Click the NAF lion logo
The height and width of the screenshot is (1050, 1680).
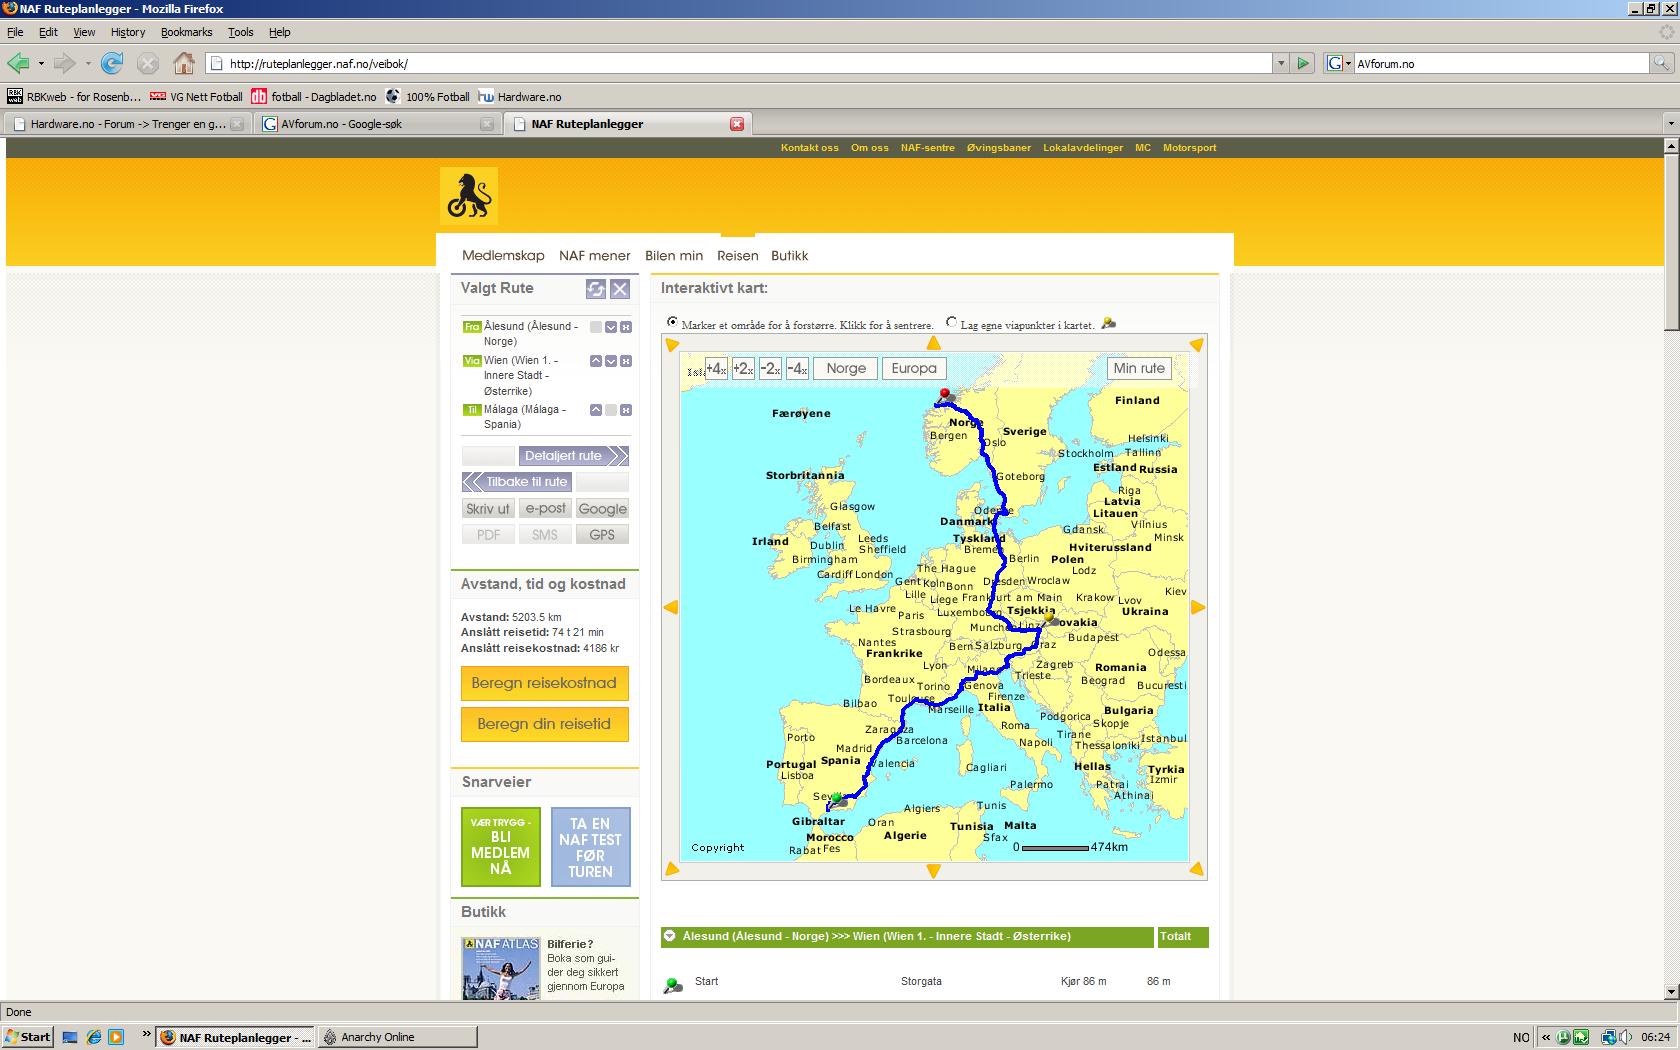pos(469,196)
